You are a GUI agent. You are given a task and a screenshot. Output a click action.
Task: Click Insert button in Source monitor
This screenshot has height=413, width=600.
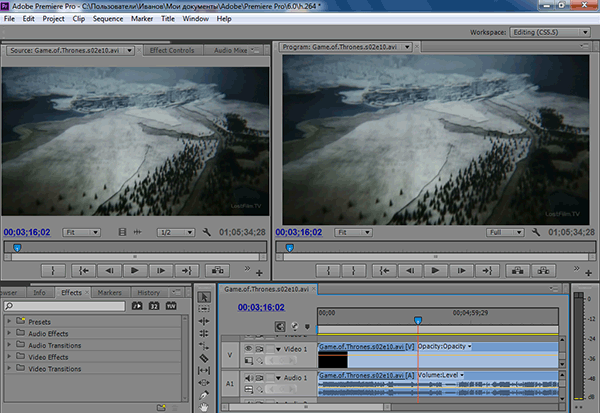(217, 271)
